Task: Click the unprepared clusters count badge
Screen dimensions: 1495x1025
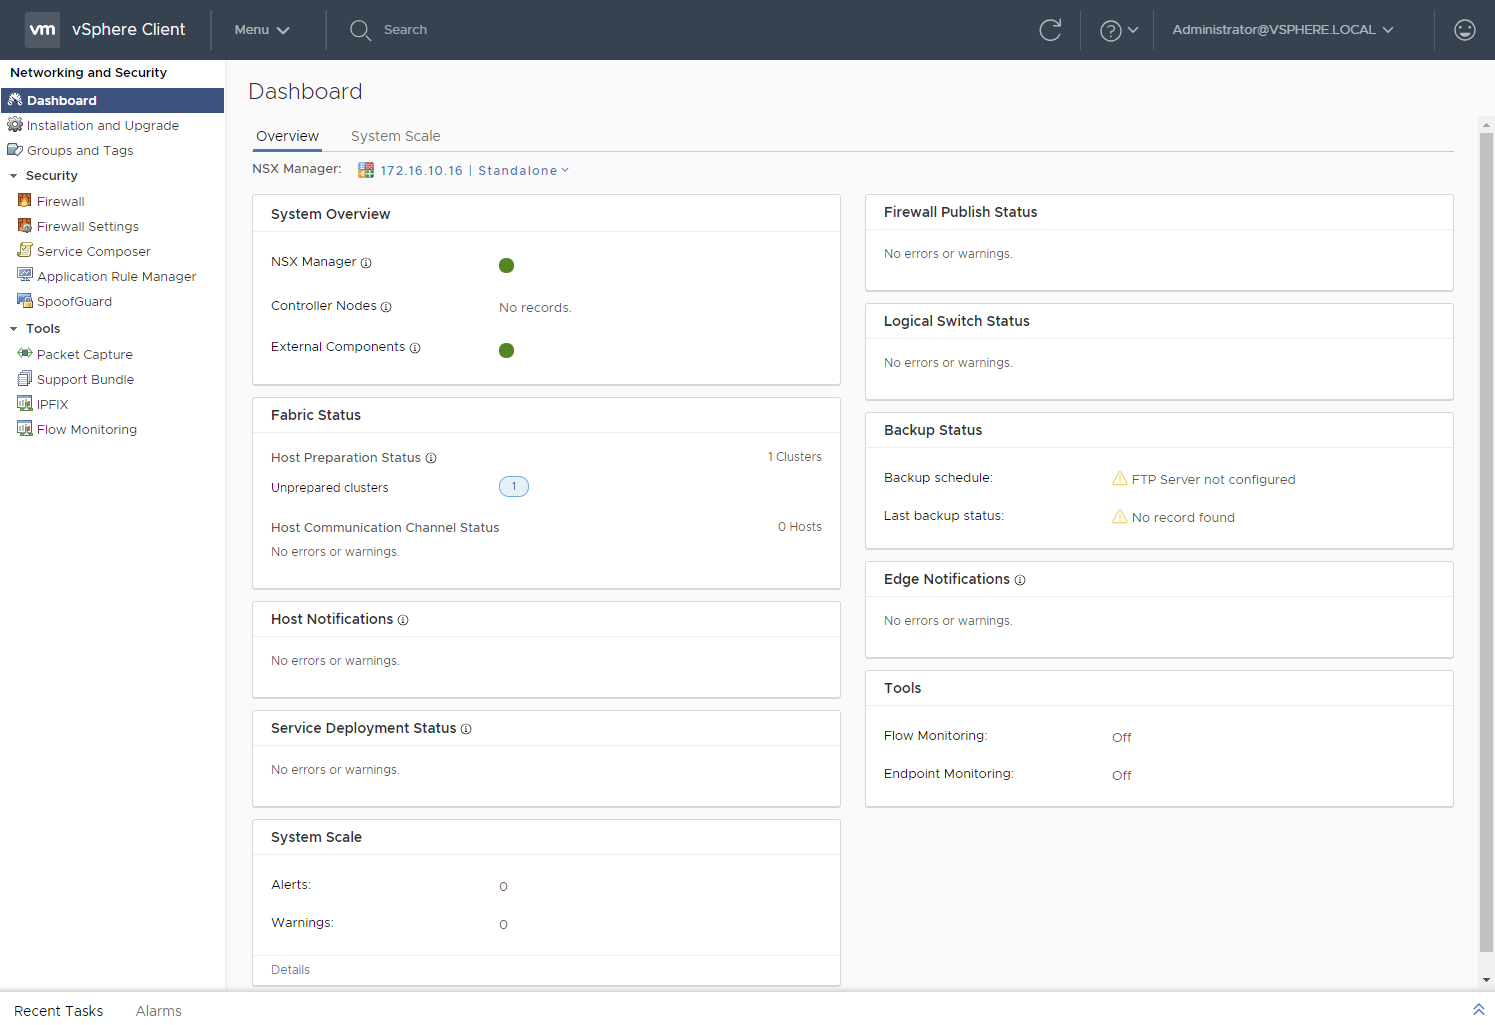Action: pyautogui.click(x=514, y=487)
